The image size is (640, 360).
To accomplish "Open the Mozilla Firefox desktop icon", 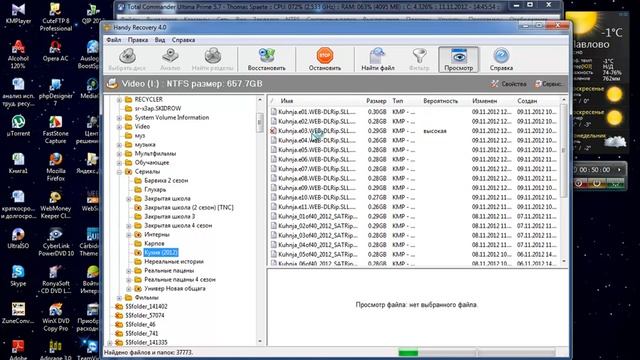I will coord(56,167).
